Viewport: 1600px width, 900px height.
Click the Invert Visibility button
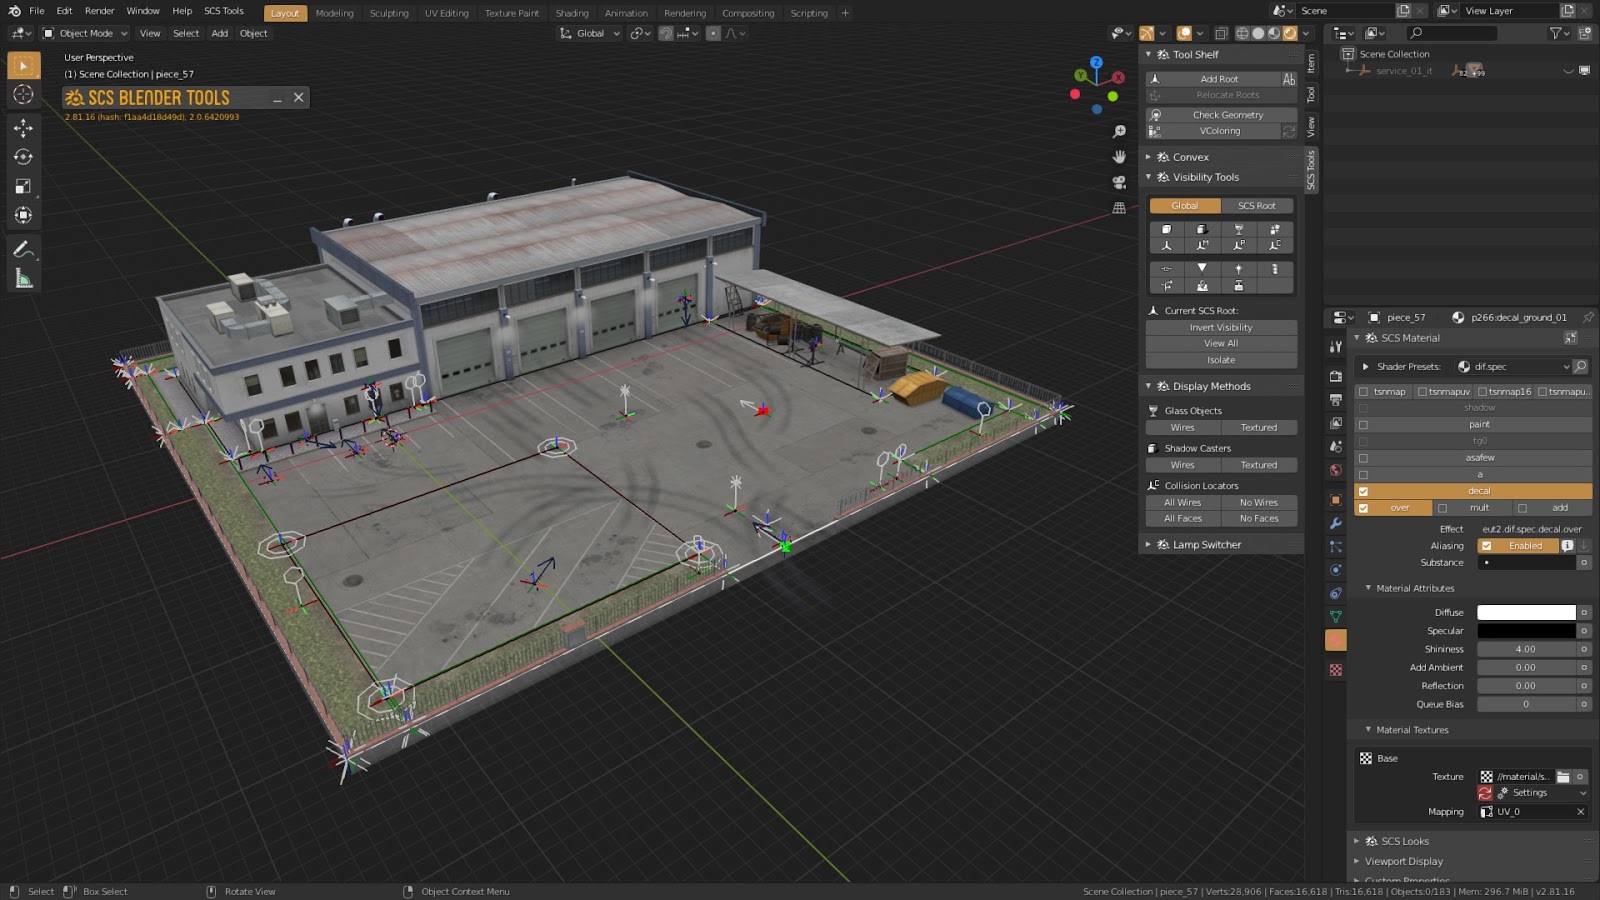point(1221,327)
